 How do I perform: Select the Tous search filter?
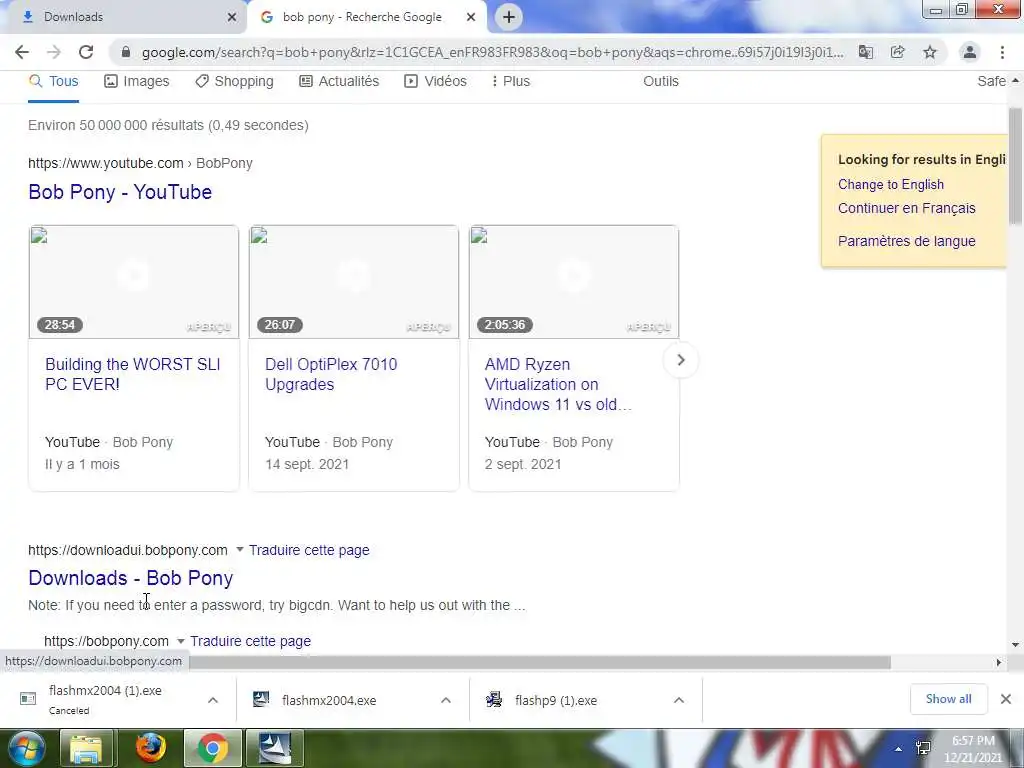coord(54,81)
